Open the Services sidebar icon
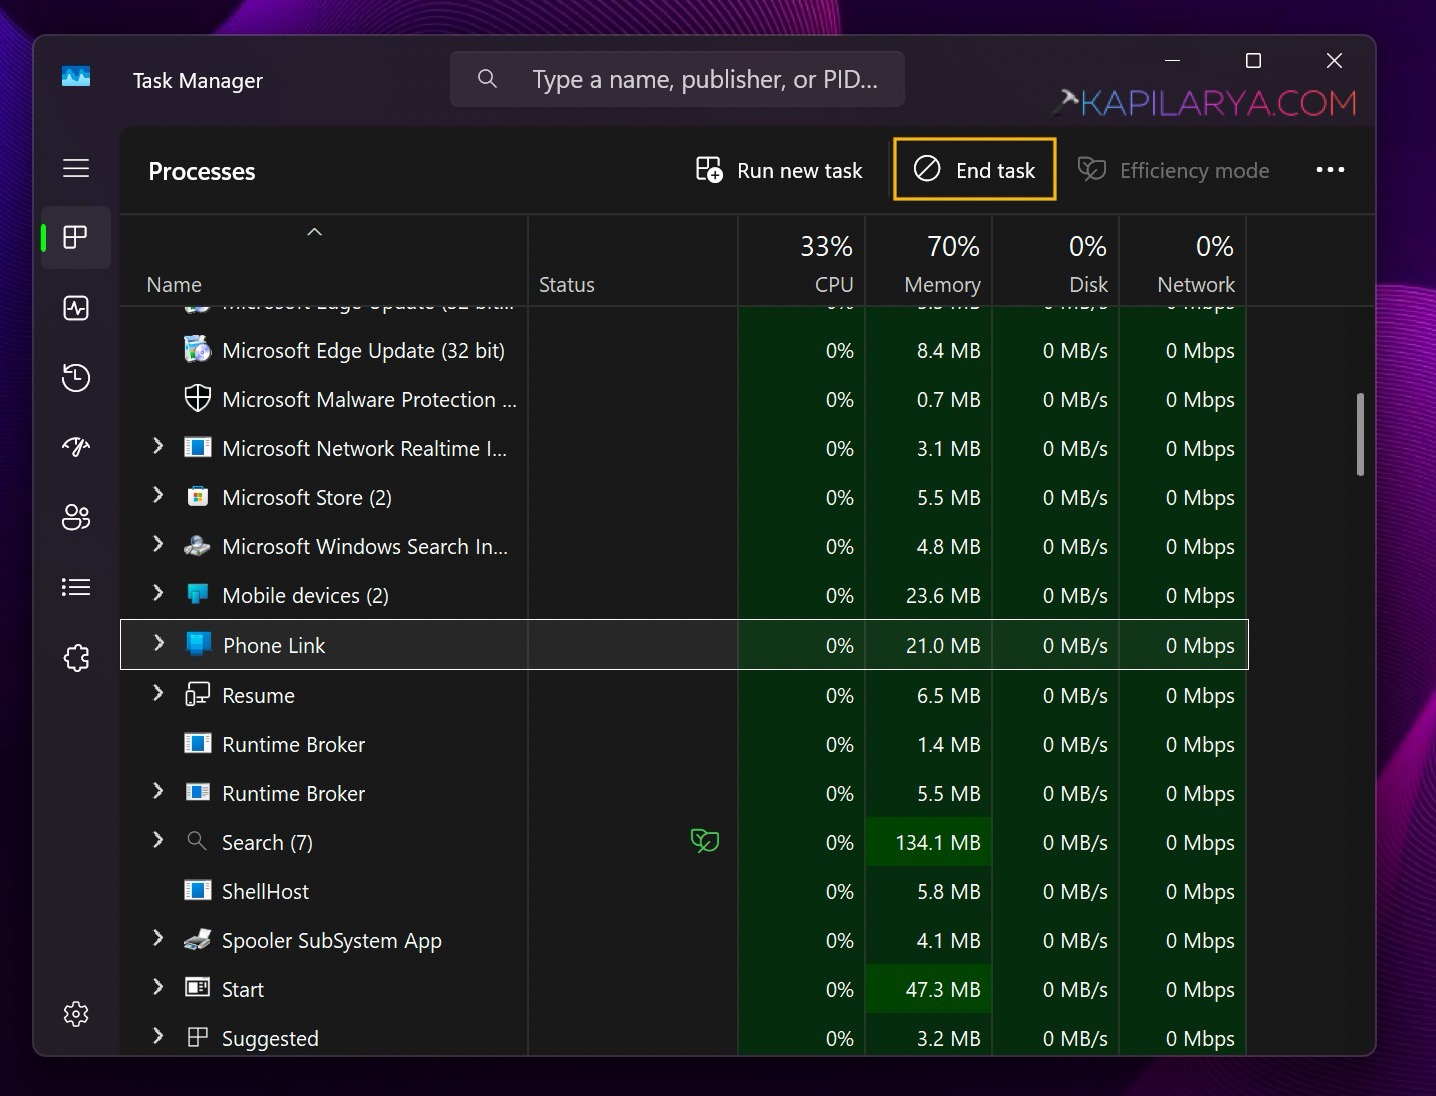Viewport: 1436px width, 1096px height. pyautogui.click(x=76, y=657)
